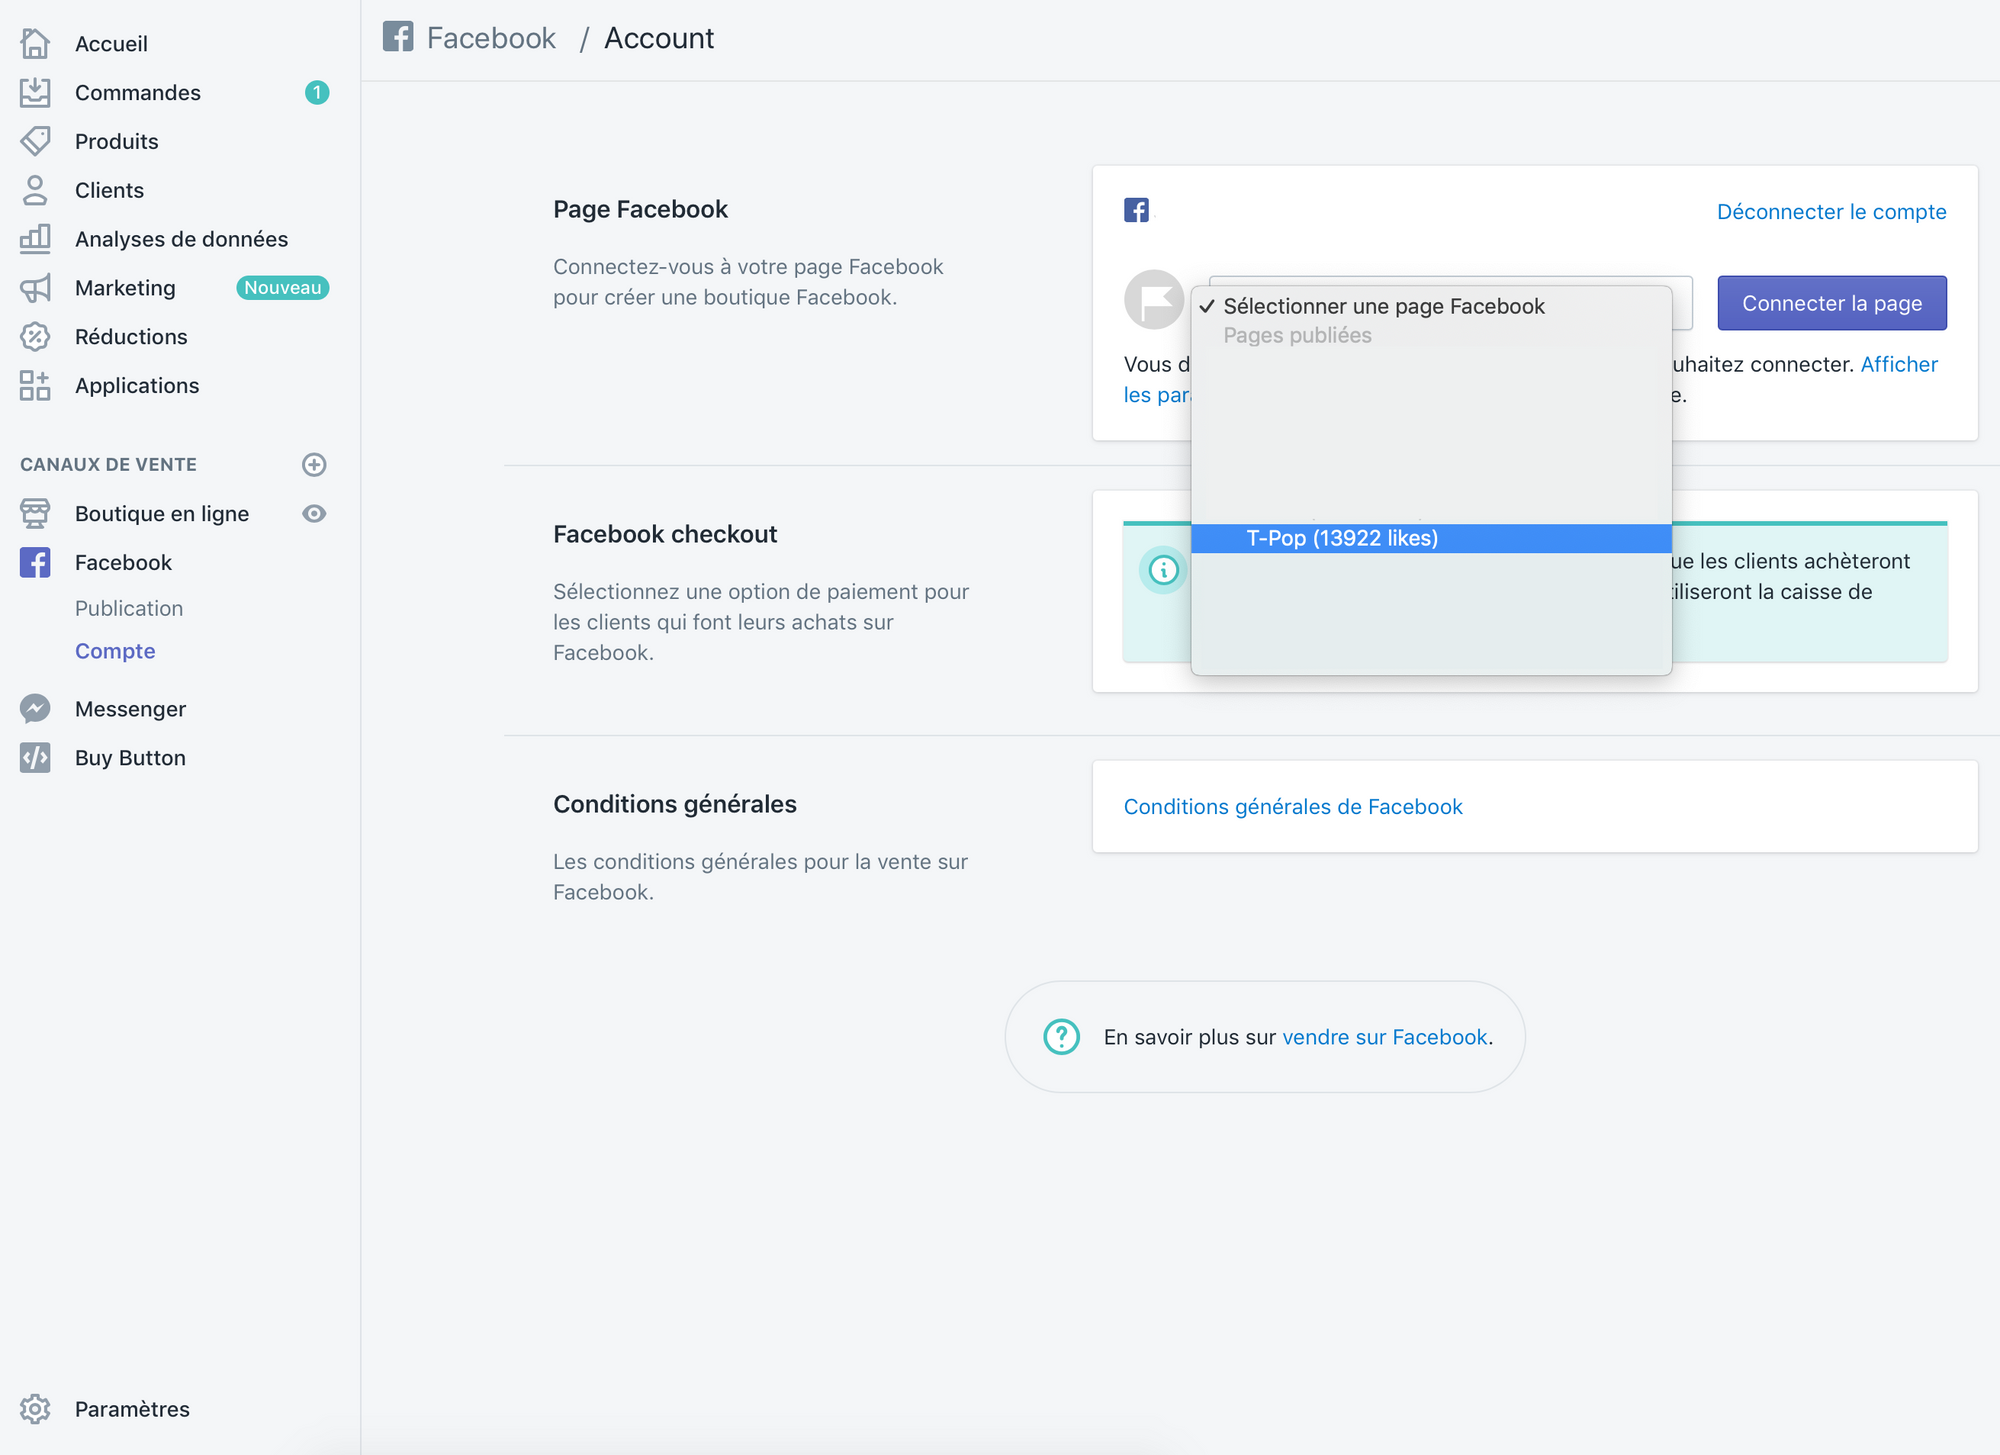View online store with eye icon
2000x1455 pixels.
click(x=314, y=514)
